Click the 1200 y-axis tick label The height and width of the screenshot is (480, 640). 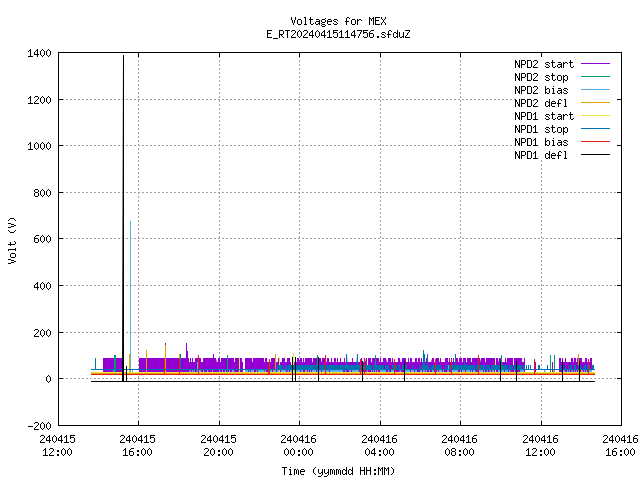(x=39, y=100)
